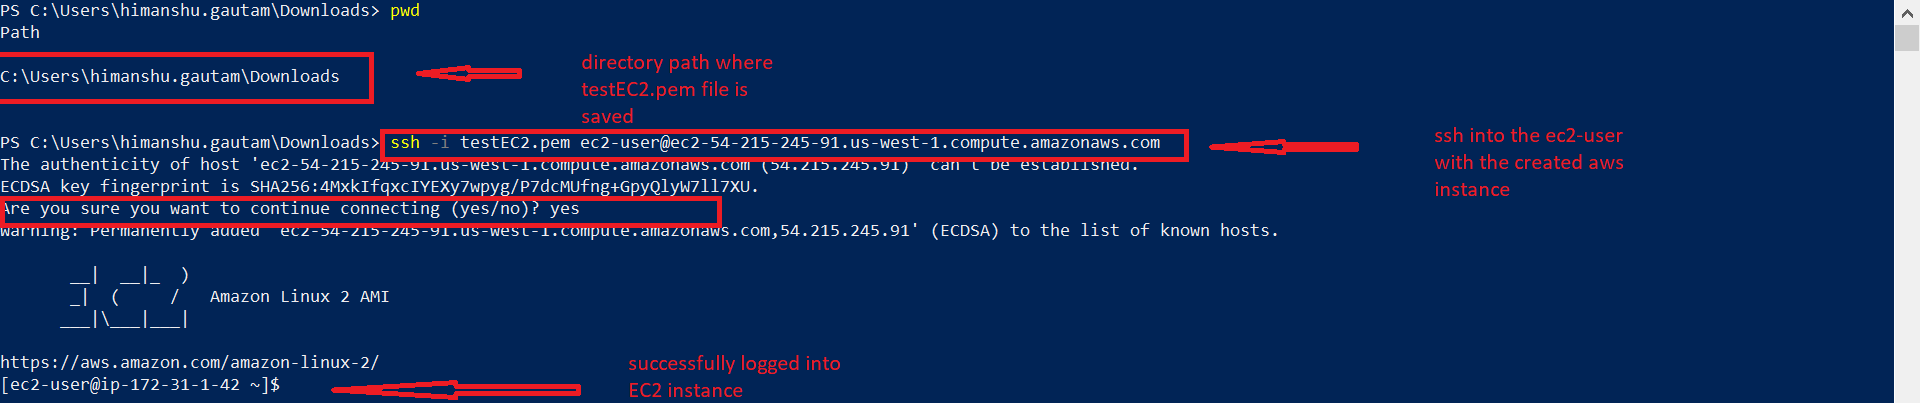The height and width of the screenshot is (403, 1920).
Task: Open the aws.amazon.com/amazon-linux-2 URL
Action: pyautogui.click(x=190, y=363)
